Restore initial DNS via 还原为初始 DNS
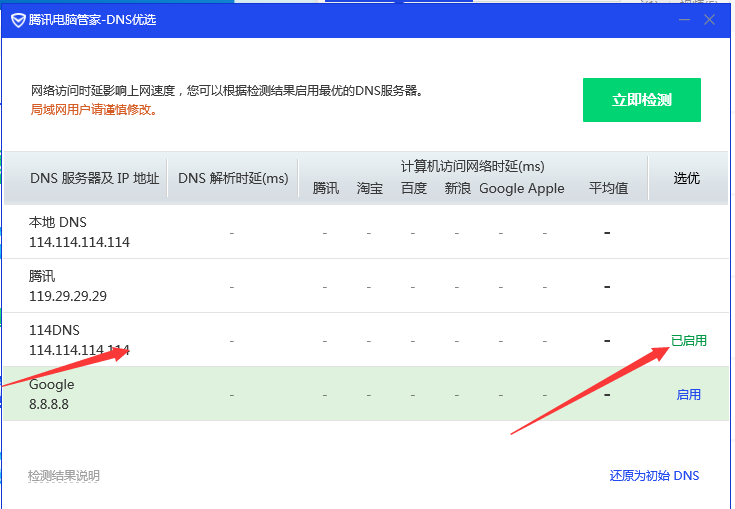This screenshot has height=509, width=735. [x=654, y=476]
